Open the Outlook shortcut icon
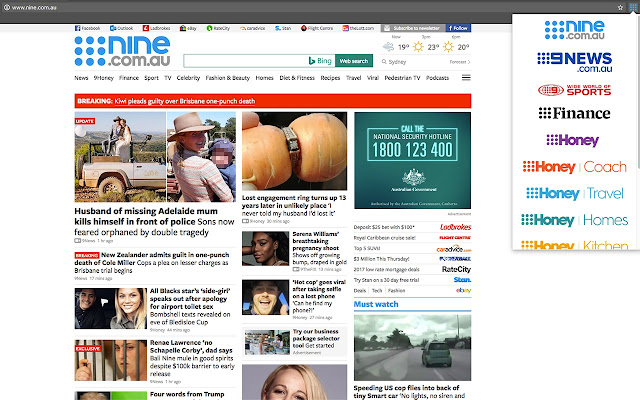The height and width of the screenshot is (400, 640). [113, 28]
